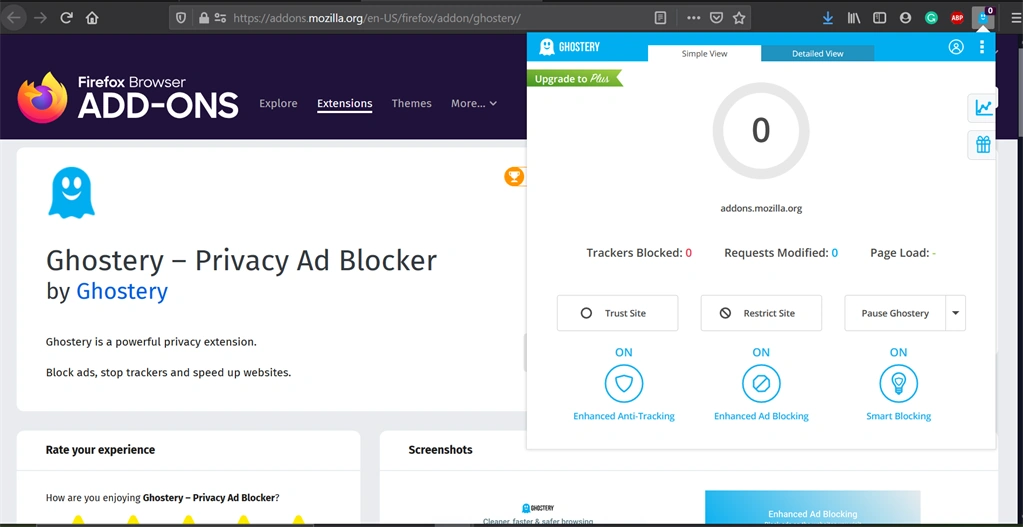Toggle Restrict Site option
The width and height of the screenshot is (1023, 527).
[x=761, y=313]
